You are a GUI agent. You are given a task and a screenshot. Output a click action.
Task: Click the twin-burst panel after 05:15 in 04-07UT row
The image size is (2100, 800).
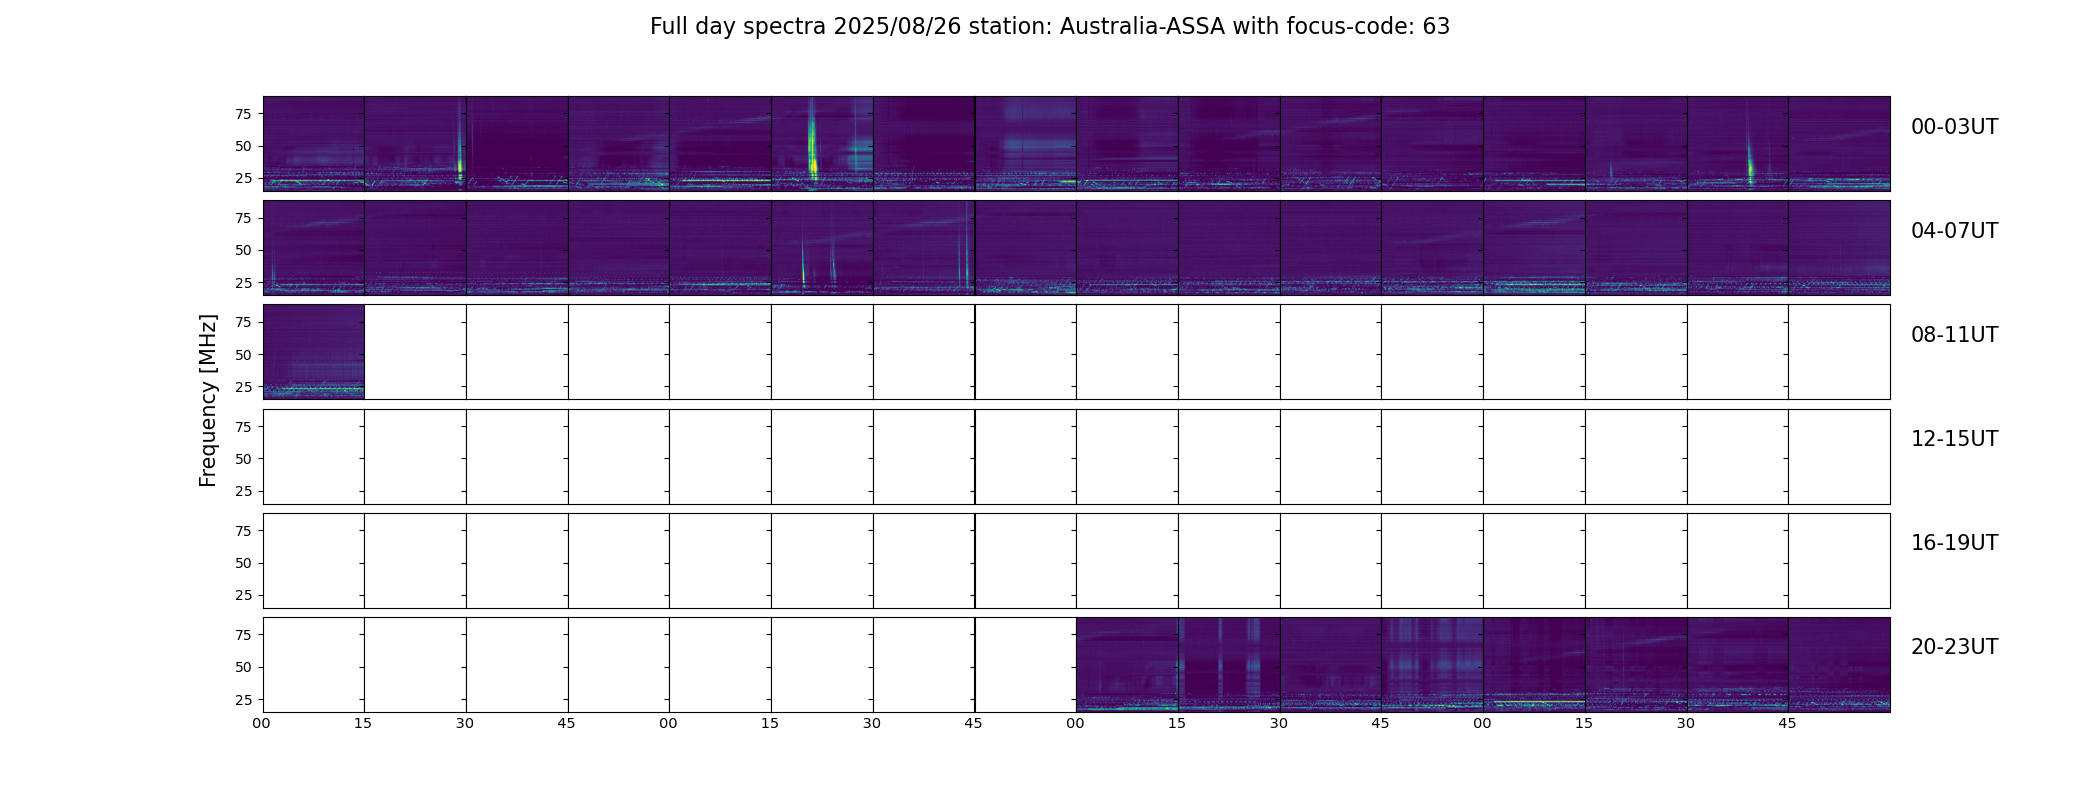[x=822, y=247]
